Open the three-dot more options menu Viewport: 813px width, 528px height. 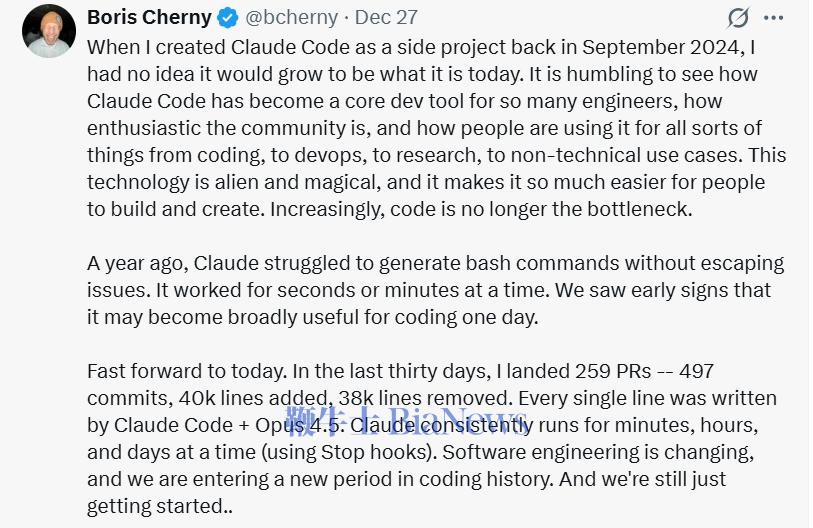coord(774,18)
